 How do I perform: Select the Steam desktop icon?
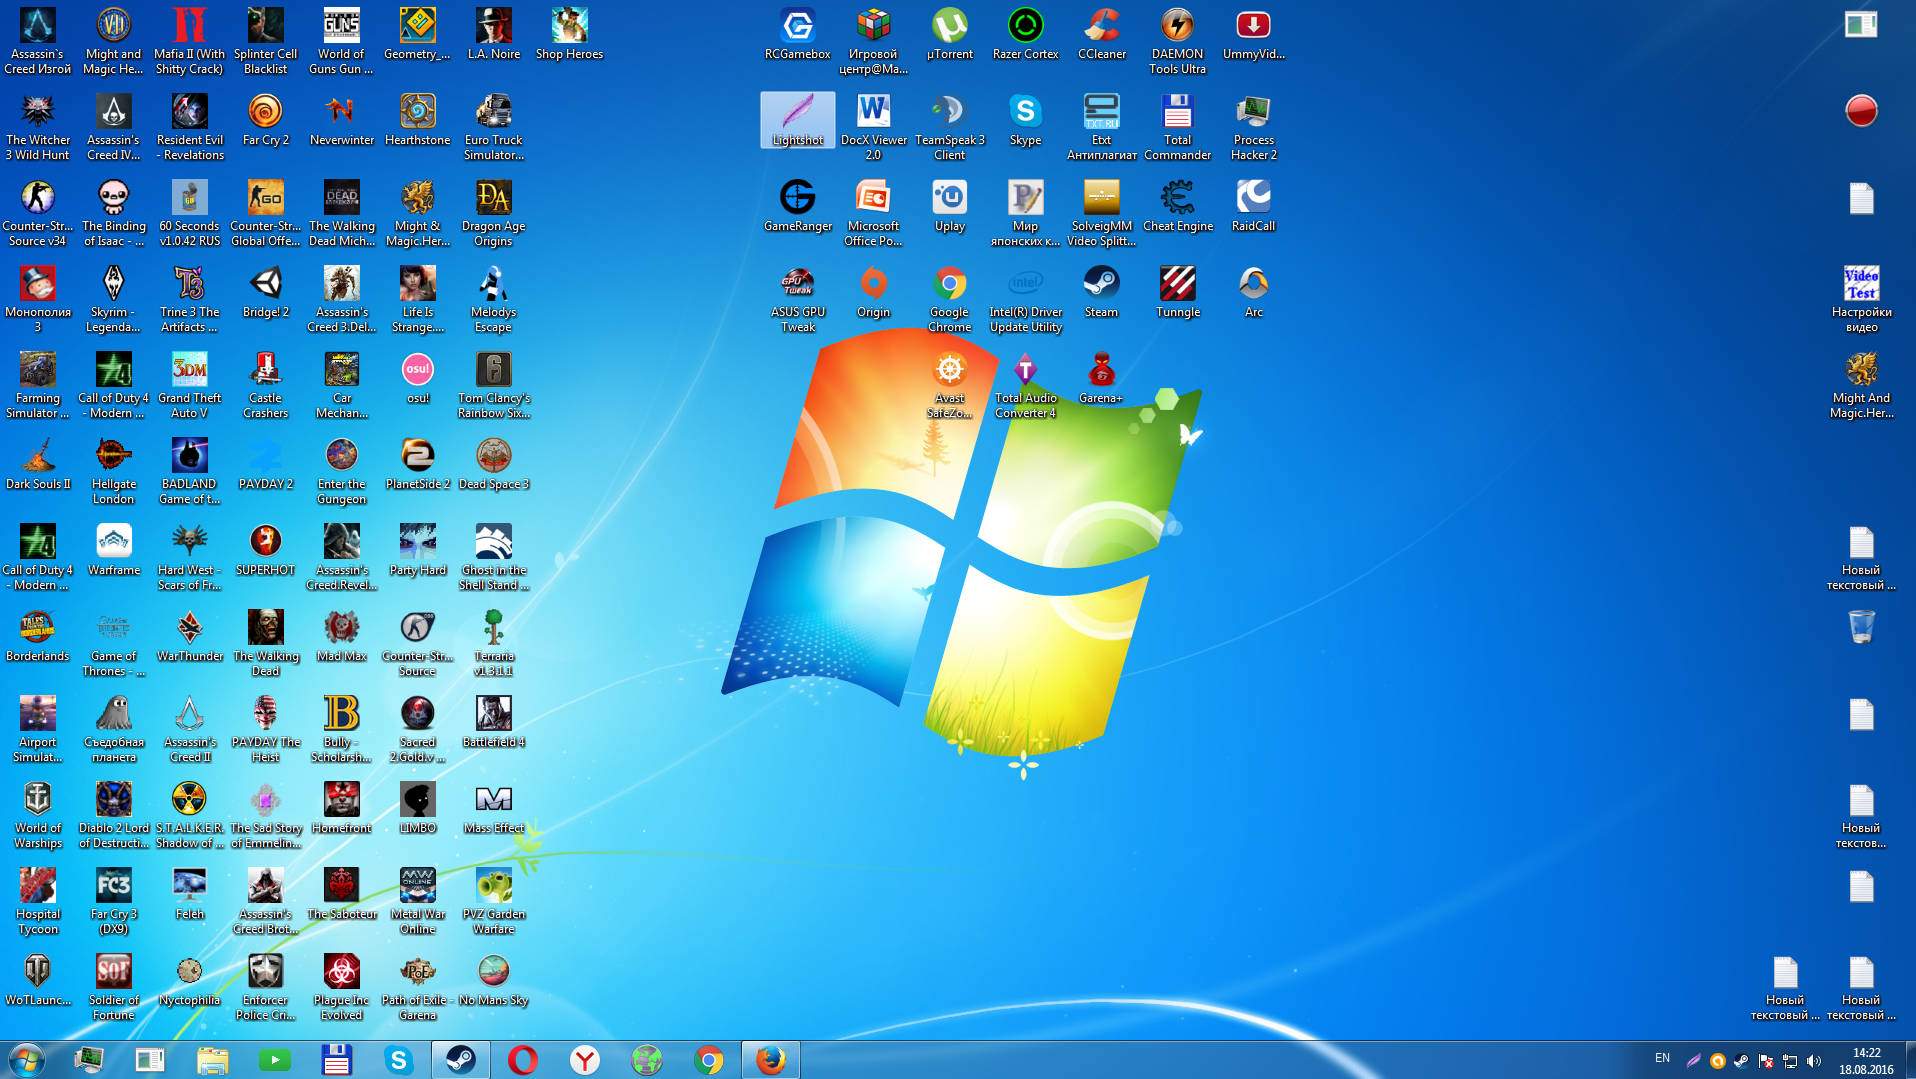1101,292
